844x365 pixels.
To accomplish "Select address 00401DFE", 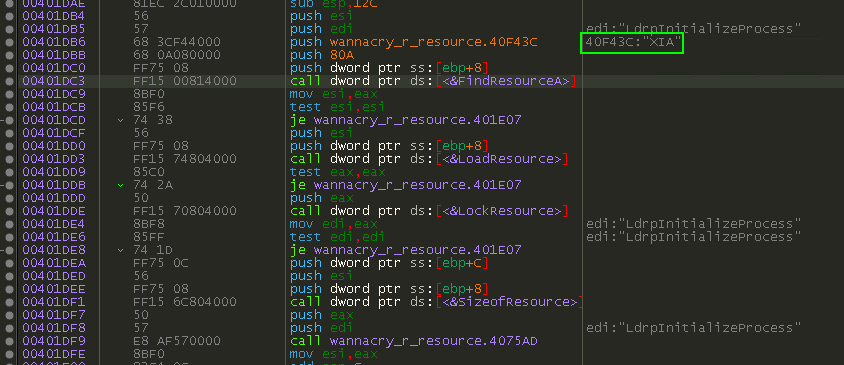I will tap(54, 354).
